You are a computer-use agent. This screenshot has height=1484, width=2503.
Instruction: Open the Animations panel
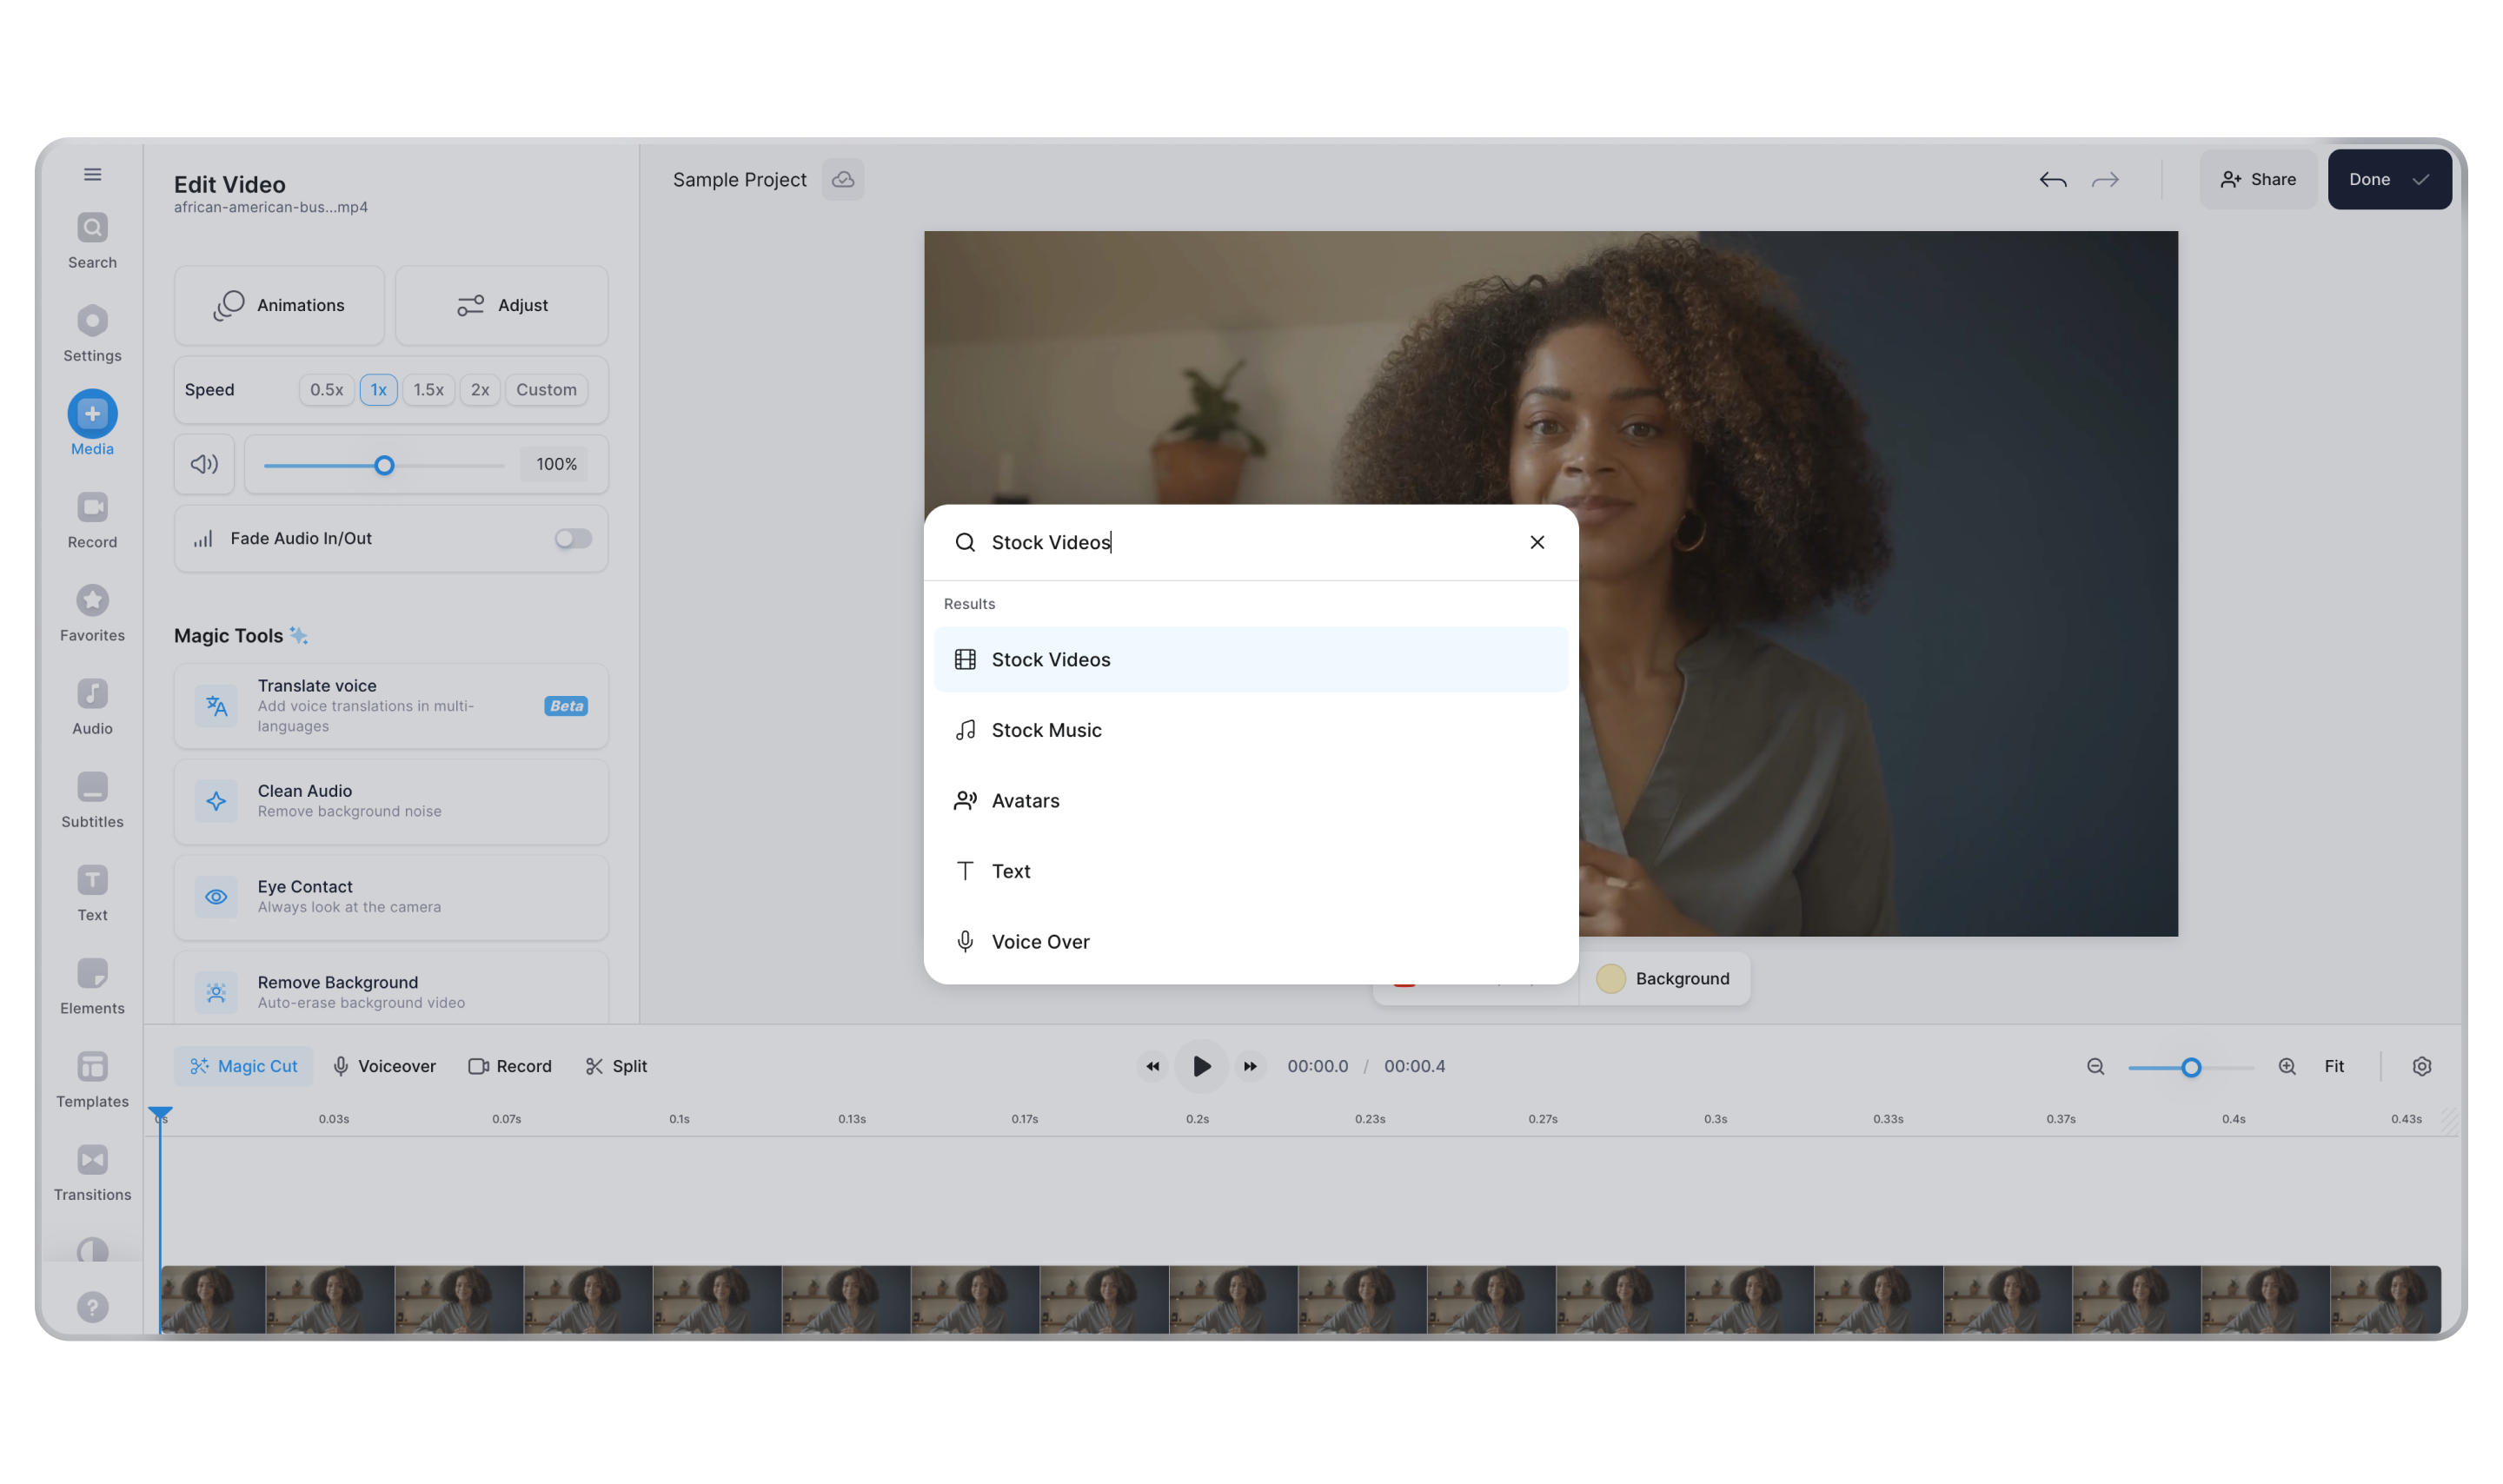(279, 306)
